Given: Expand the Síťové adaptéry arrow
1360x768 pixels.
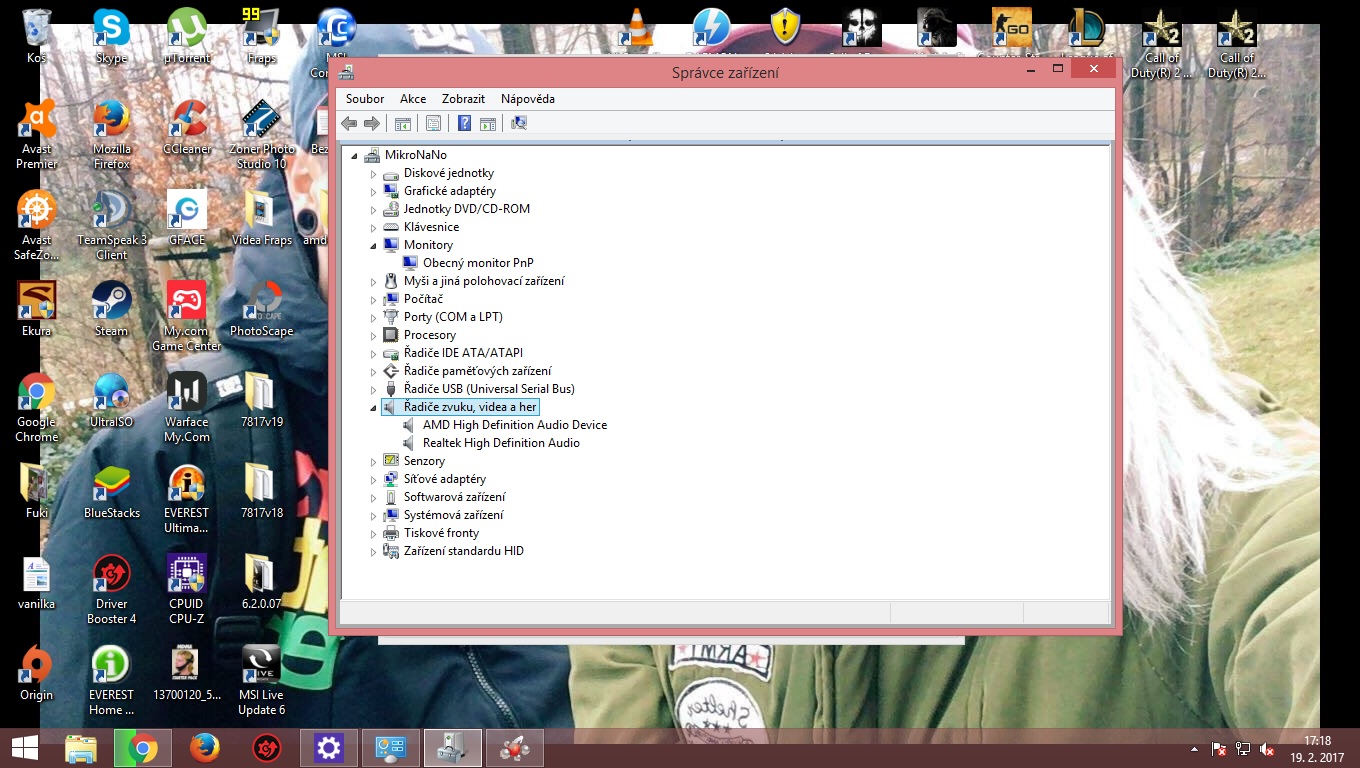Looking at the screenshot, I should coord(374,480).
